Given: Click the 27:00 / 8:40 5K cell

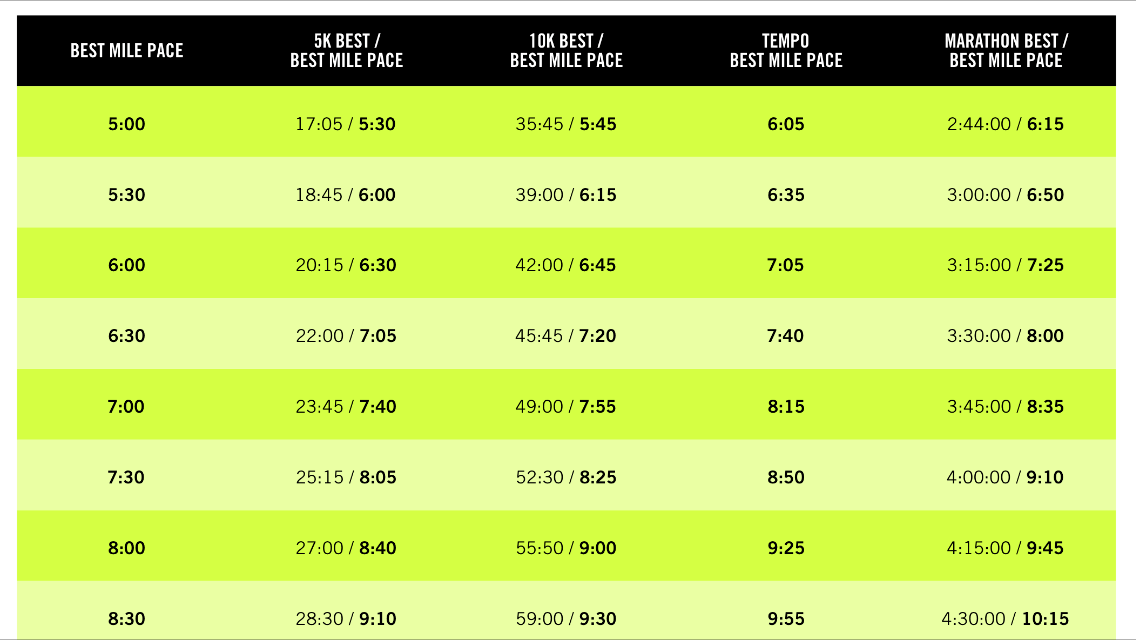Looking at the screenshot, I should [346, 548].
